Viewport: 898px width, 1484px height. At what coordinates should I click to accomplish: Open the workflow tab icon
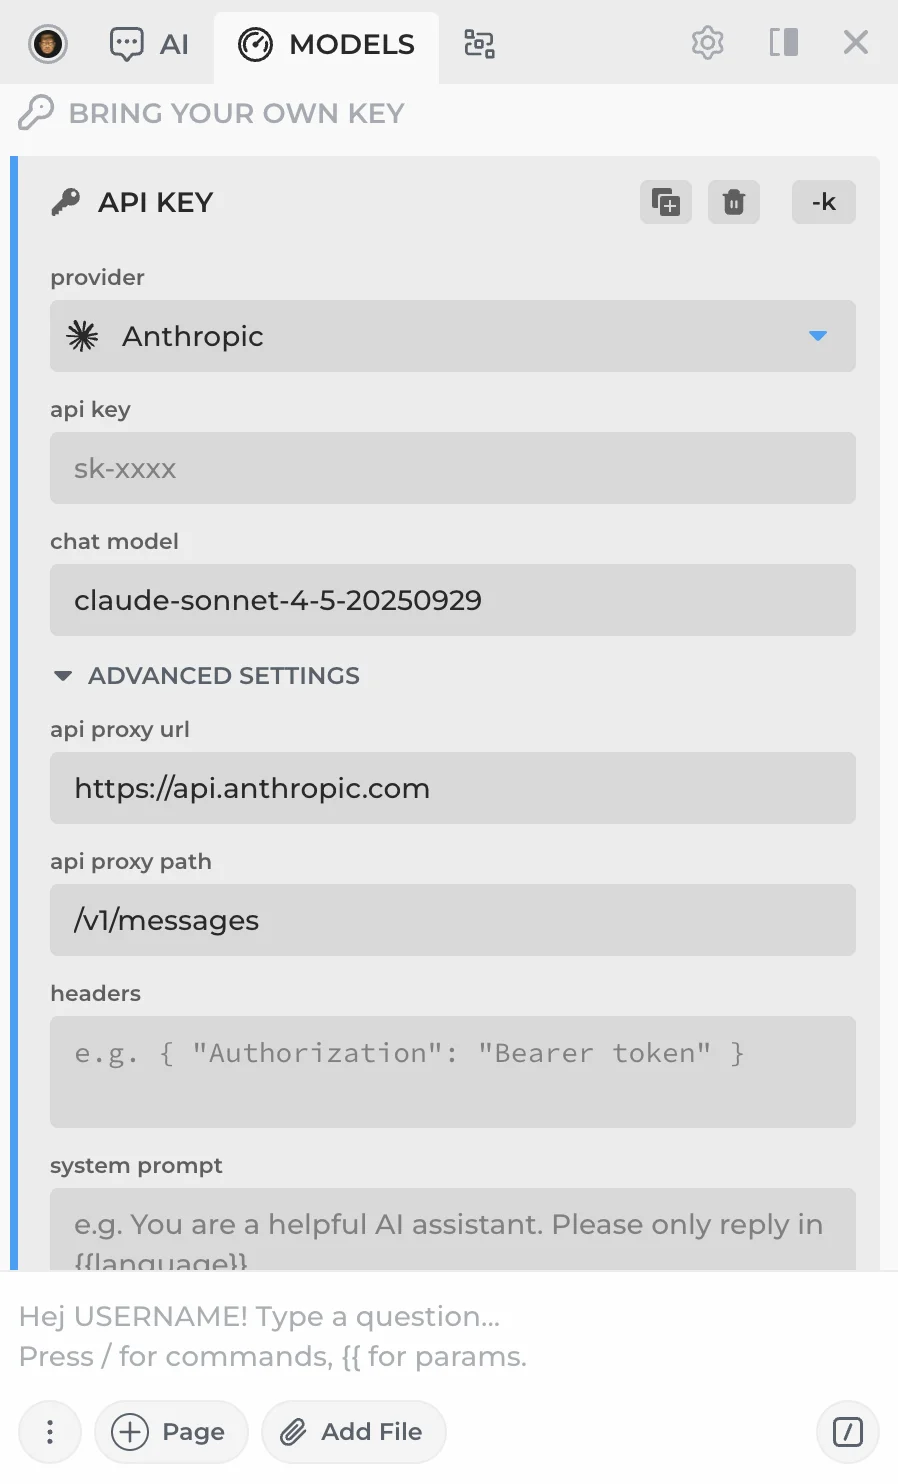[479, 44]
